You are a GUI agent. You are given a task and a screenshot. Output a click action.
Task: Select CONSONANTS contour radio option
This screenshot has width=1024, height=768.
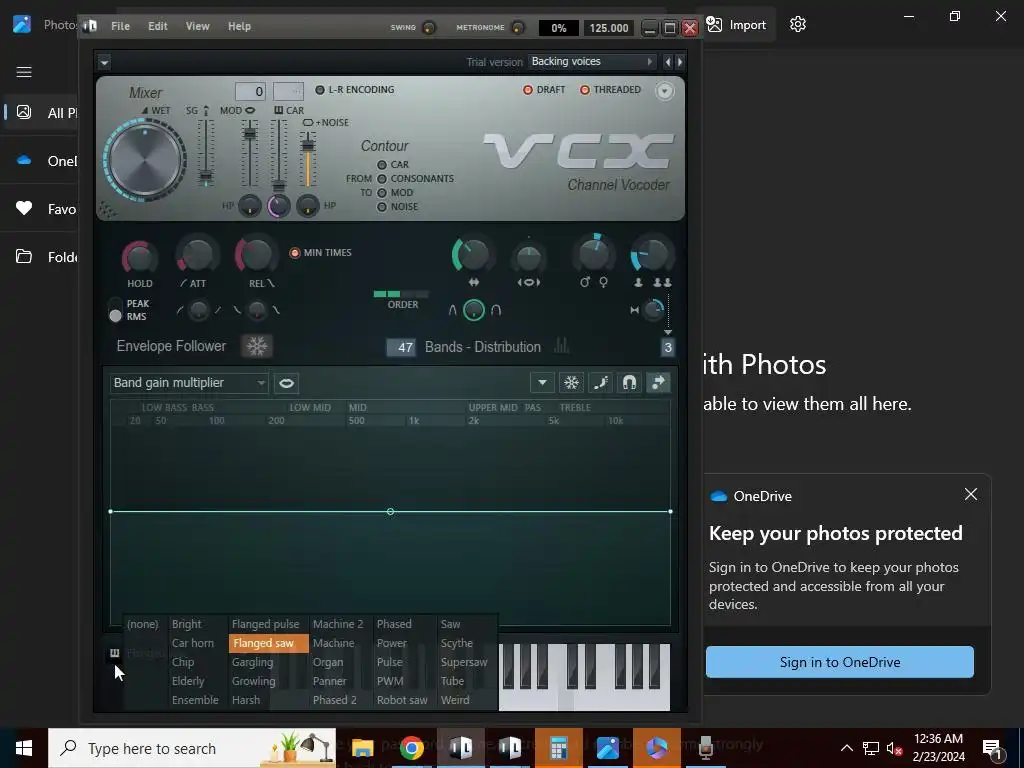coord(382,178)
